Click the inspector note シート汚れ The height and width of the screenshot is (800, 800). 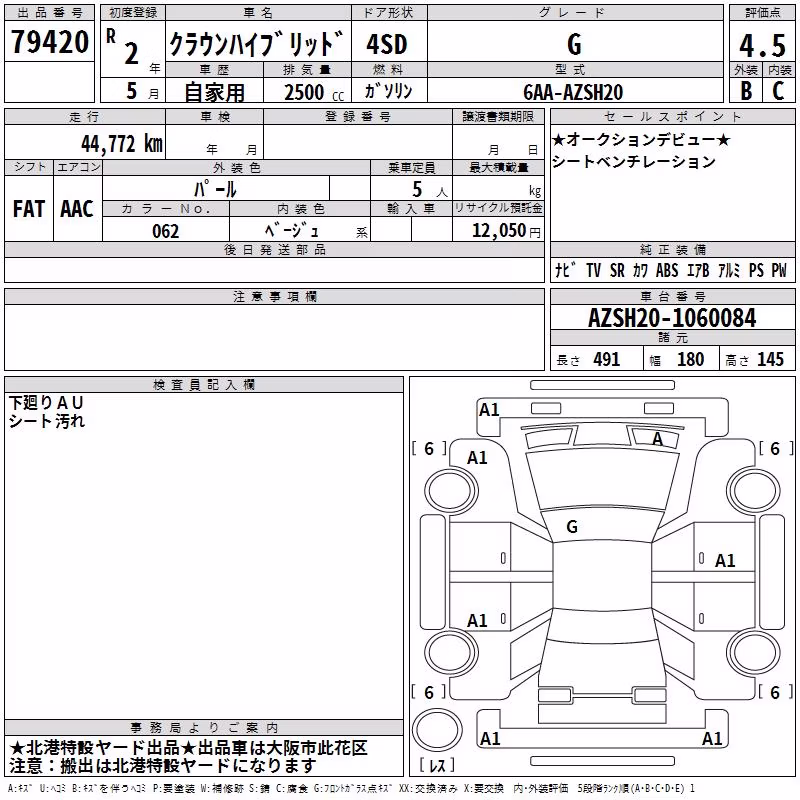pyautogui.click(x=46, y=421)
